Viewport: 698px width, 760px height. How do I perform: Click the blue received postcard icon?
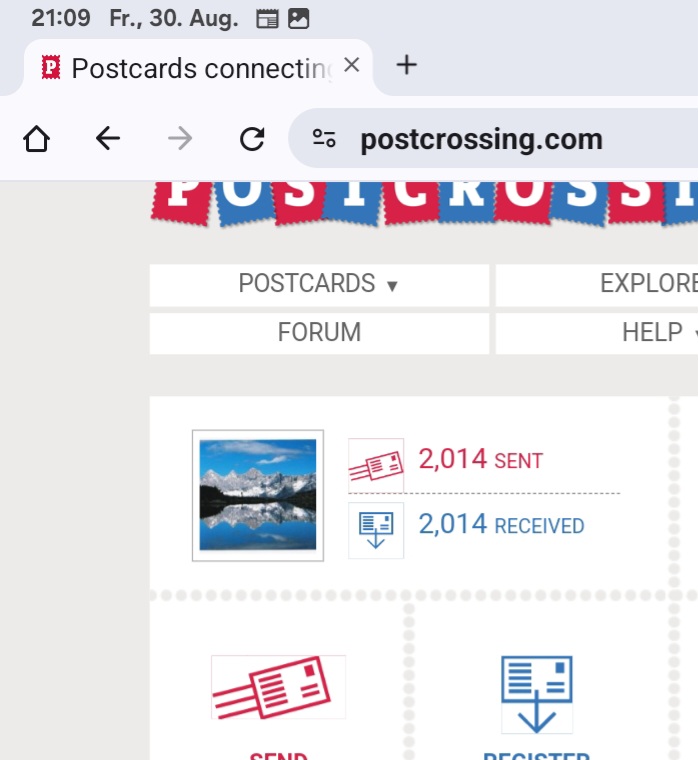[376, 530]
